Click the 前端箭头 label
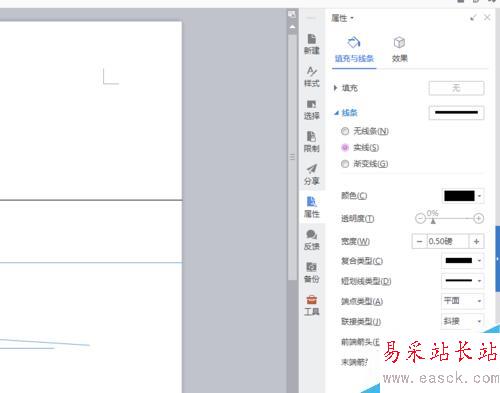Viewport: 500px width, 393px height. [360, 342]
